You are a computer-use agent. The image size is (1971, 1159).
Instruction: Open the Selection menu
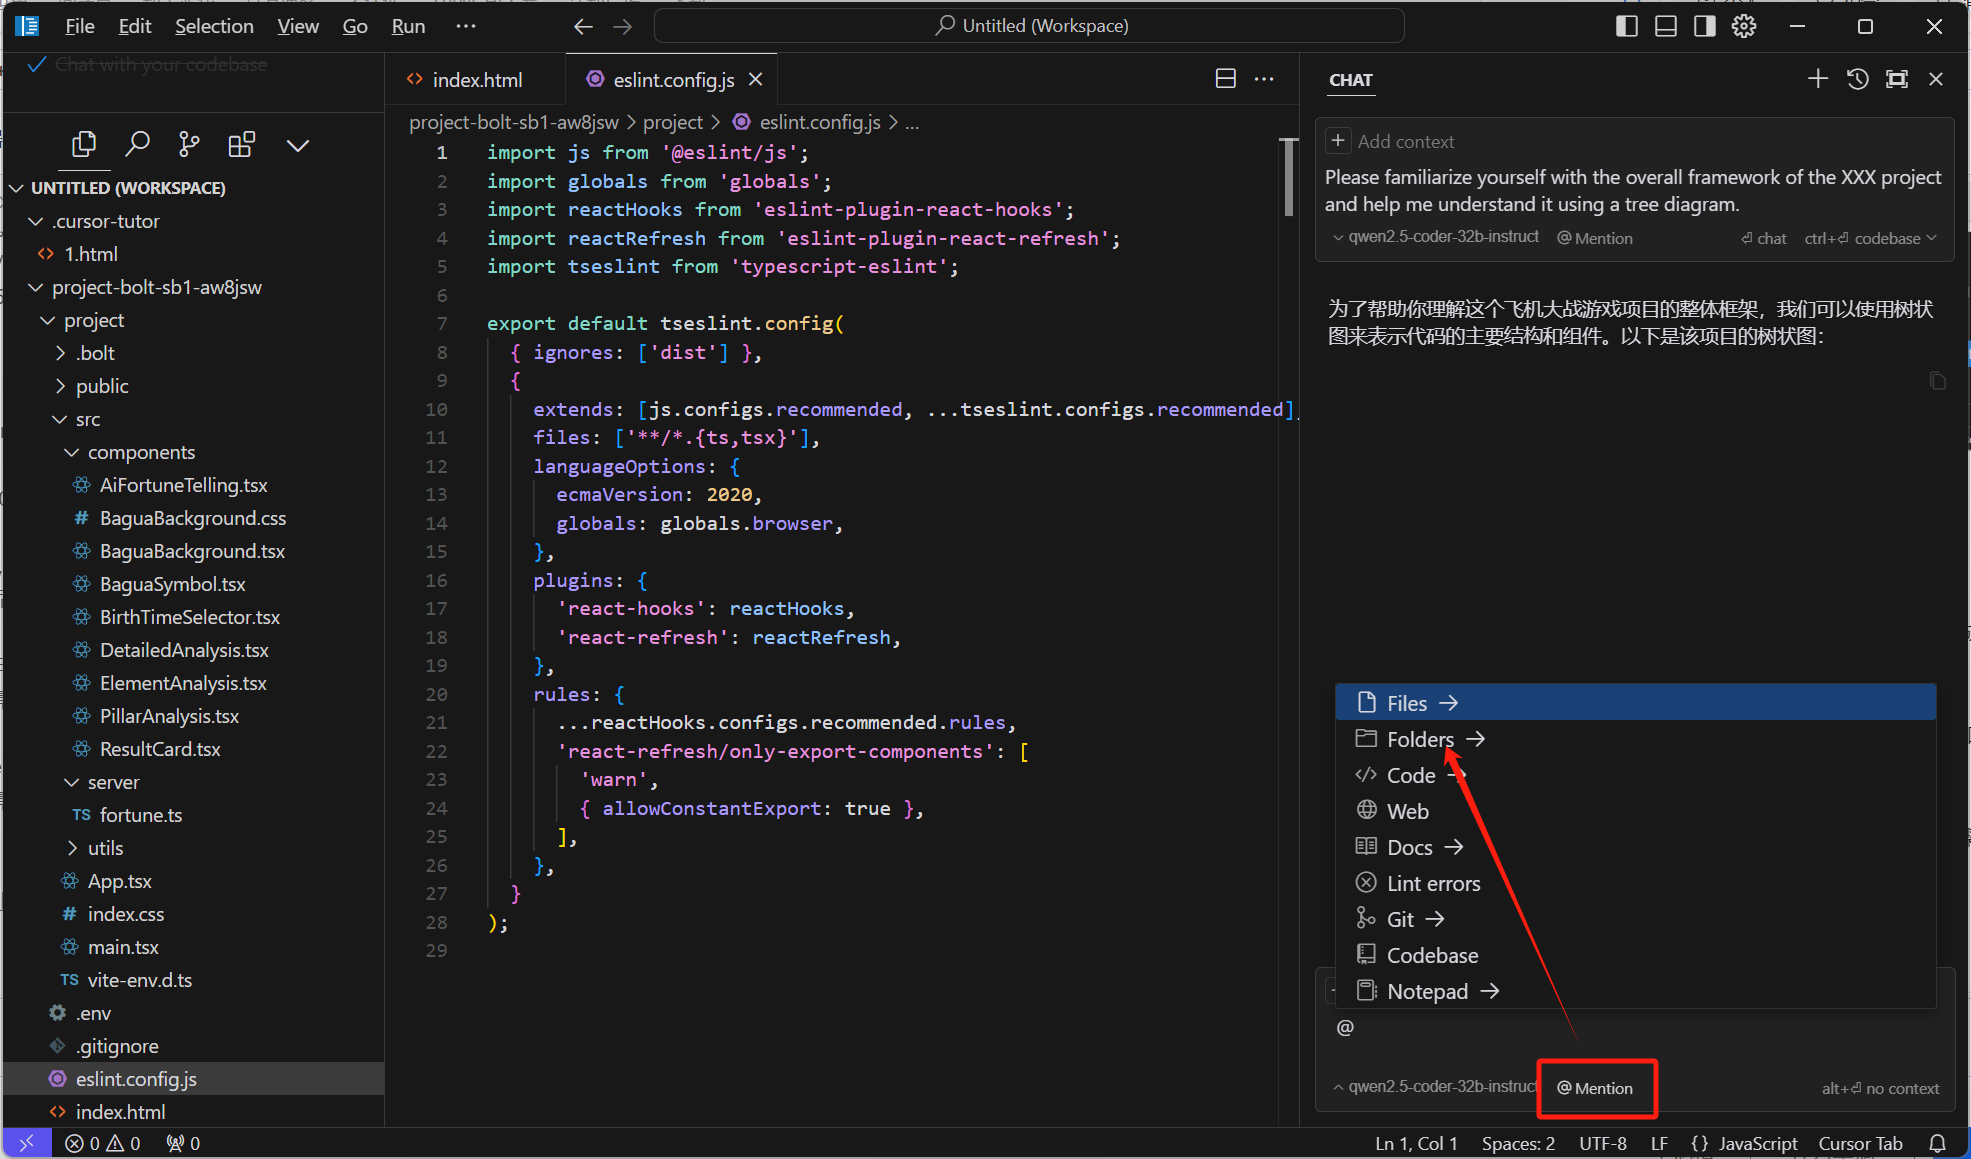click(x=214, y=26)
